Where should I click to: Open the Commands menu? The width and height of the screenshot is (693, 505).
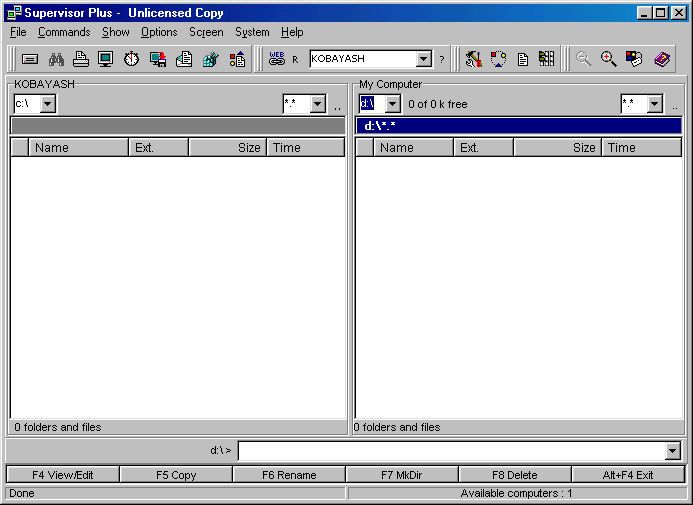(x=64, y=32)
